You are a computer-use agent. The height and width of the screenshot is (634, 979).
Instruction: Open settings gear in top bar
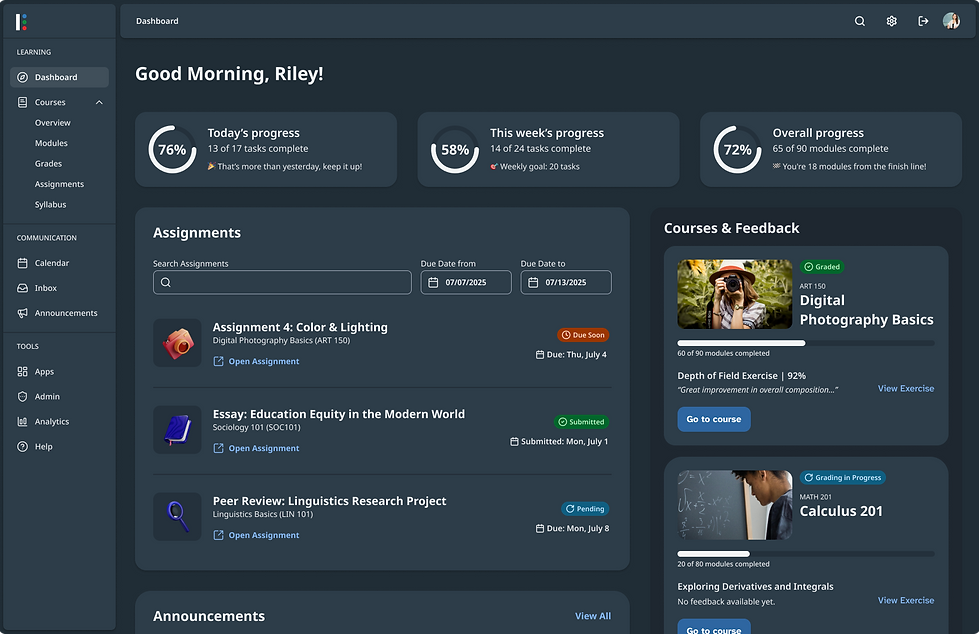point(892,21)
